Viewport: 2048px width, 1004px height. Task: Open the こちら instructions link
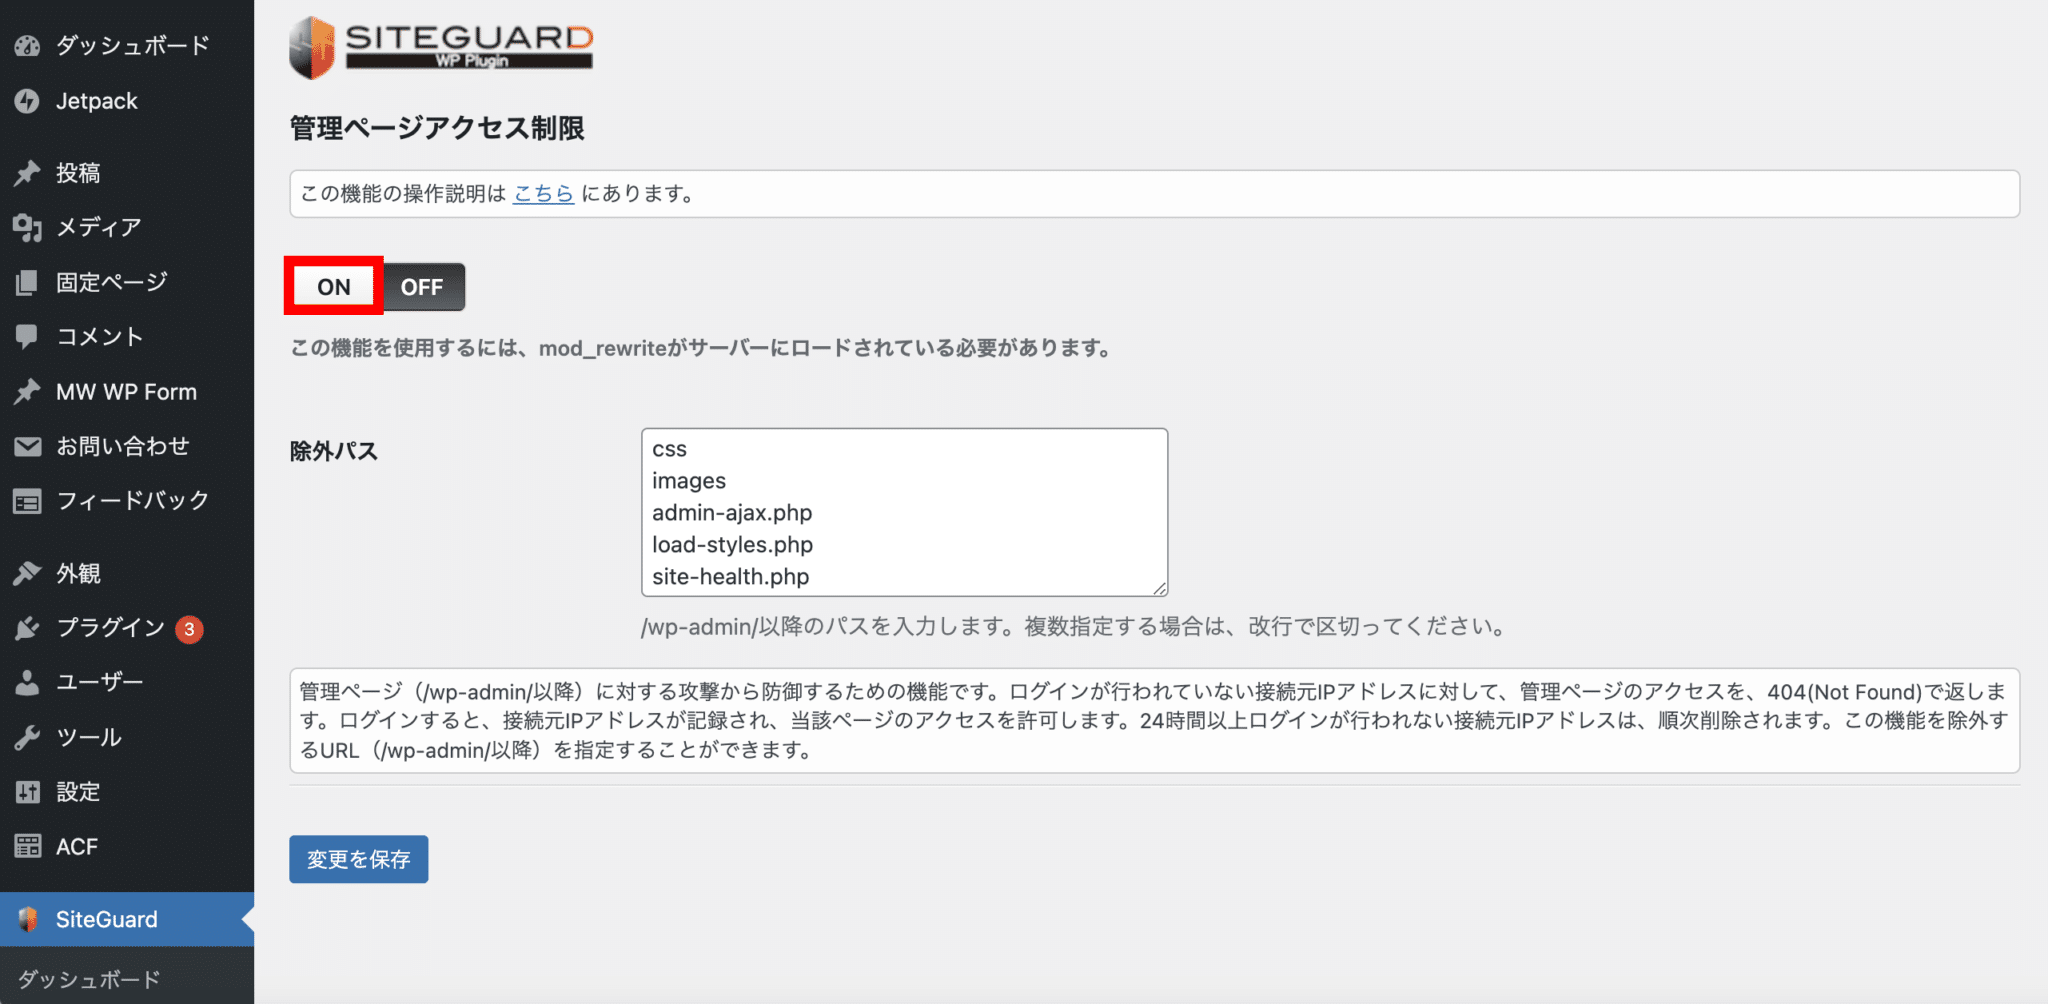tap(543, 193)
